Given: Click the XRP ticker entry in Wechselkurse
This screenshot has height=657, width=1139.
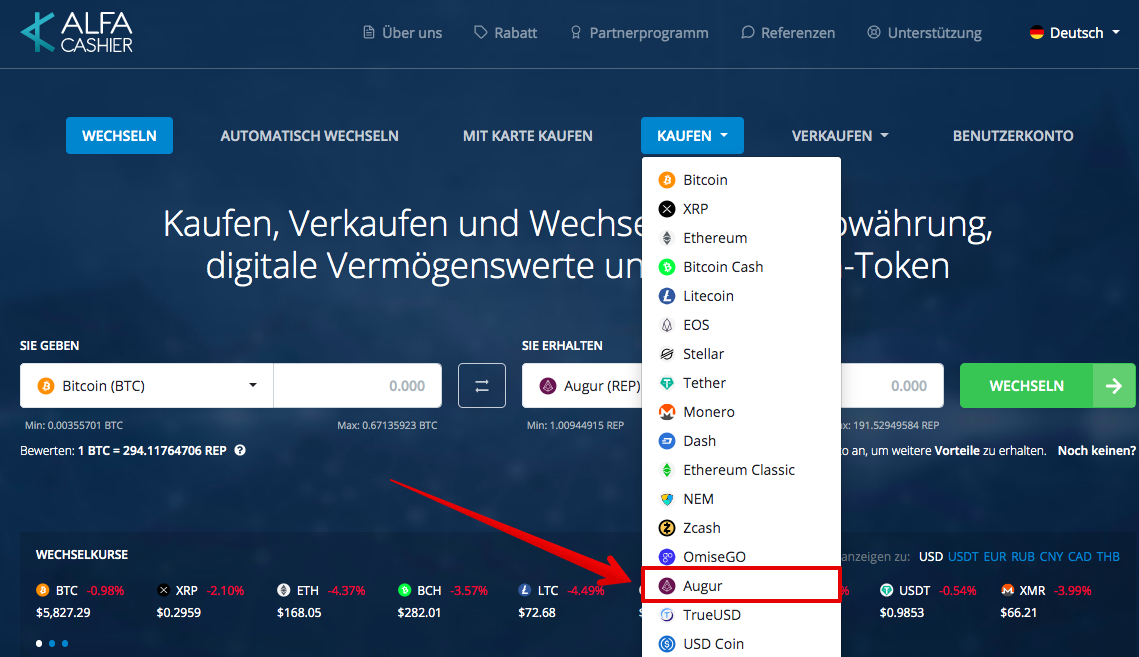Looking at the screenshot, I should pyautogui.click(x=200, y=601).
